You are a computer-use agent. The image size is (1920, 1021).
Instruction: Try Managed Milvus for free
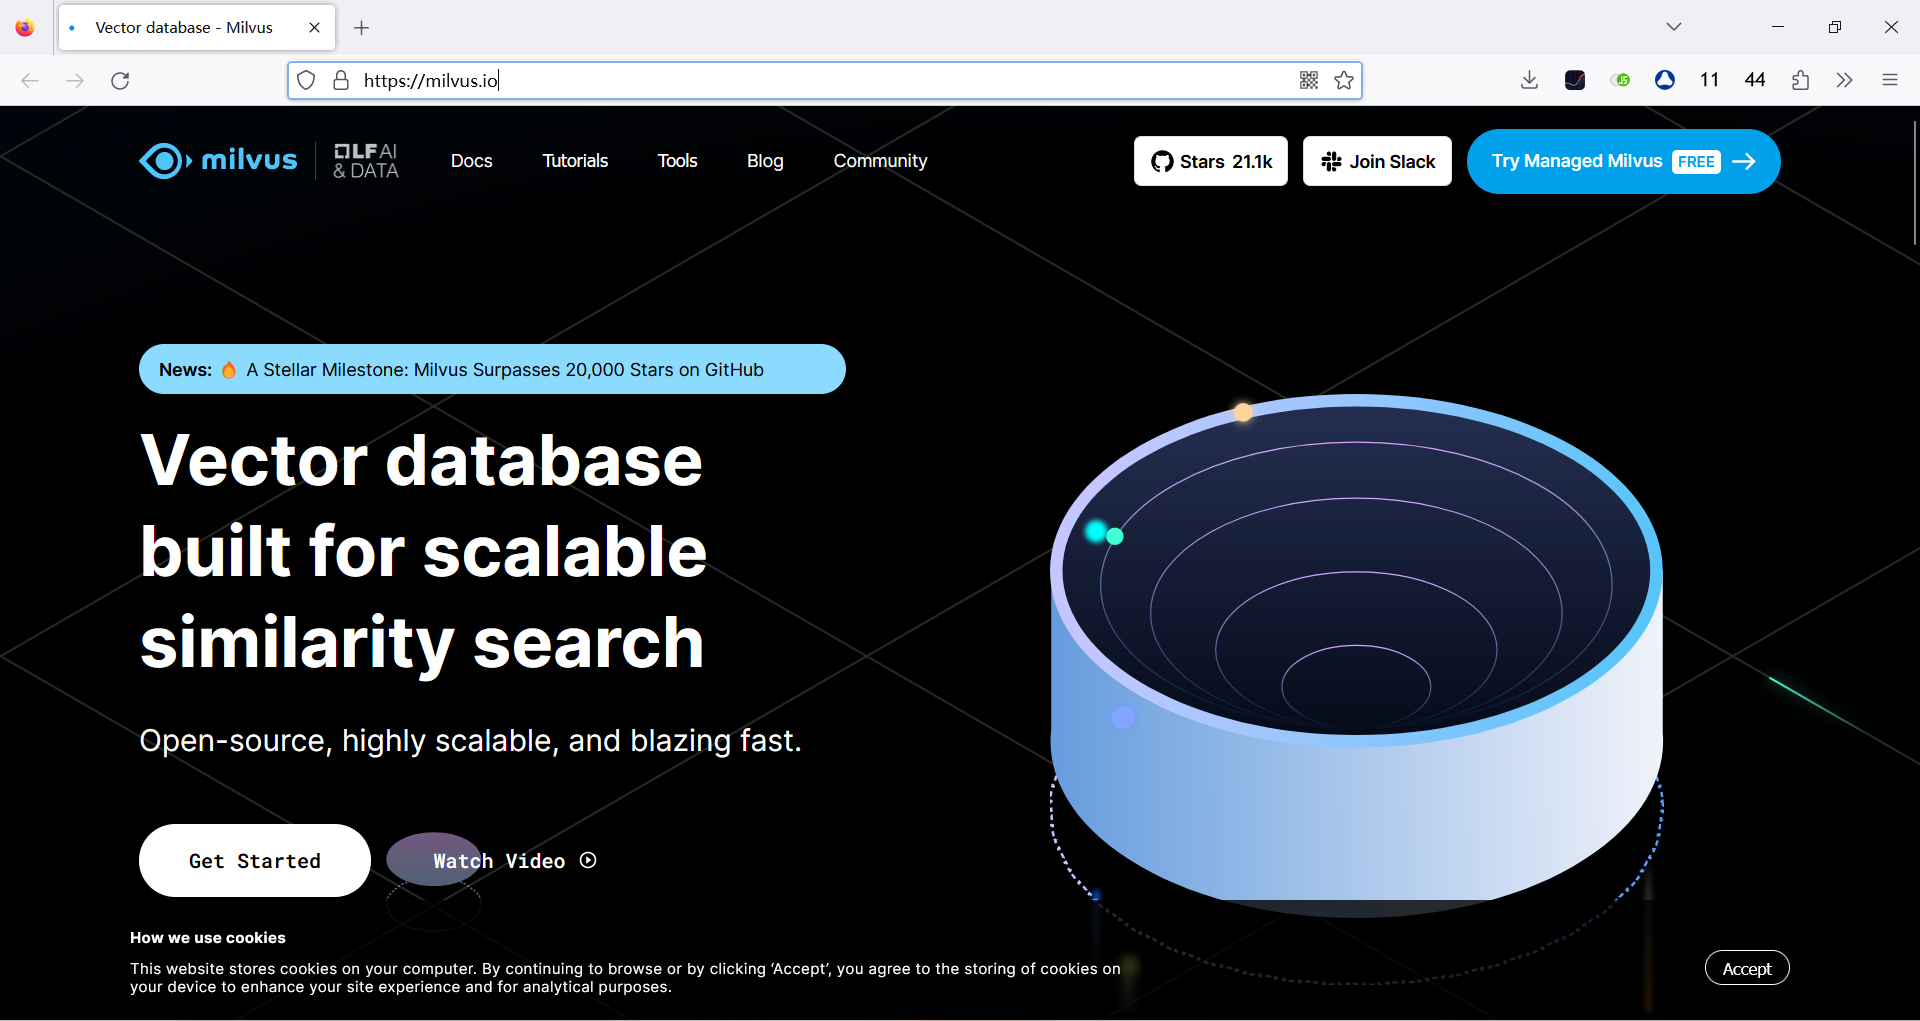pyautogui.click(x=1623, y=161)
